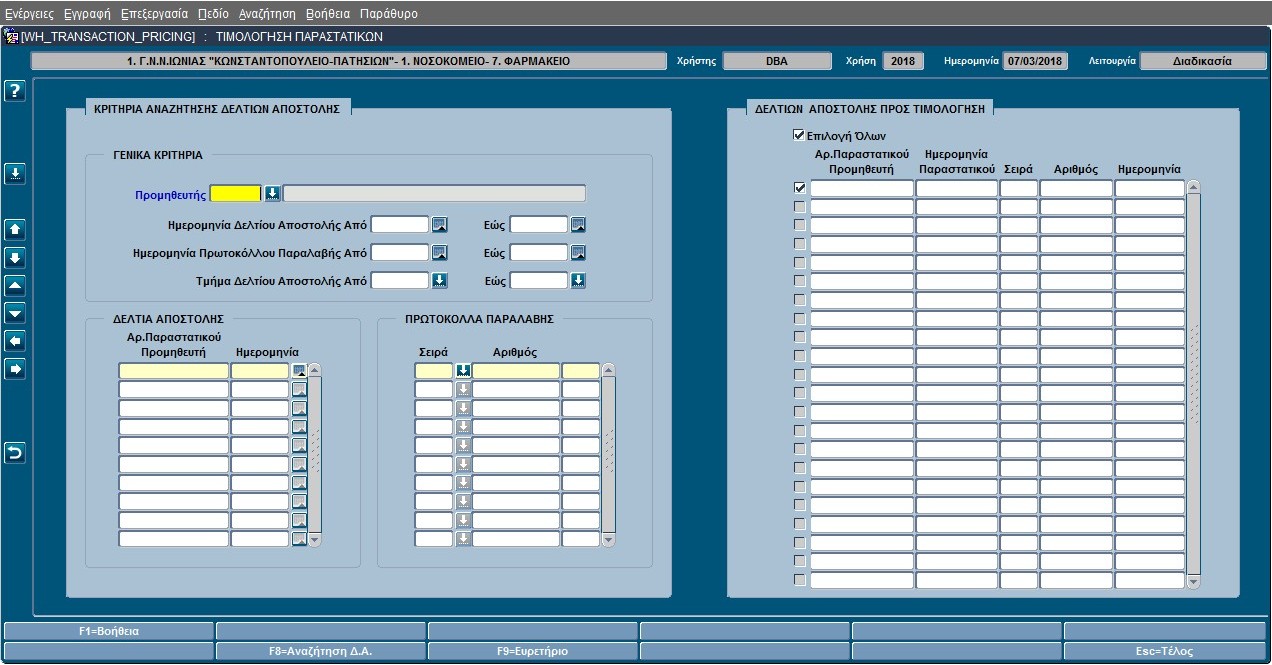Open calendar in first Δελτία Αποστολής row
The image size is (1272, 665).
pos(298,371)
